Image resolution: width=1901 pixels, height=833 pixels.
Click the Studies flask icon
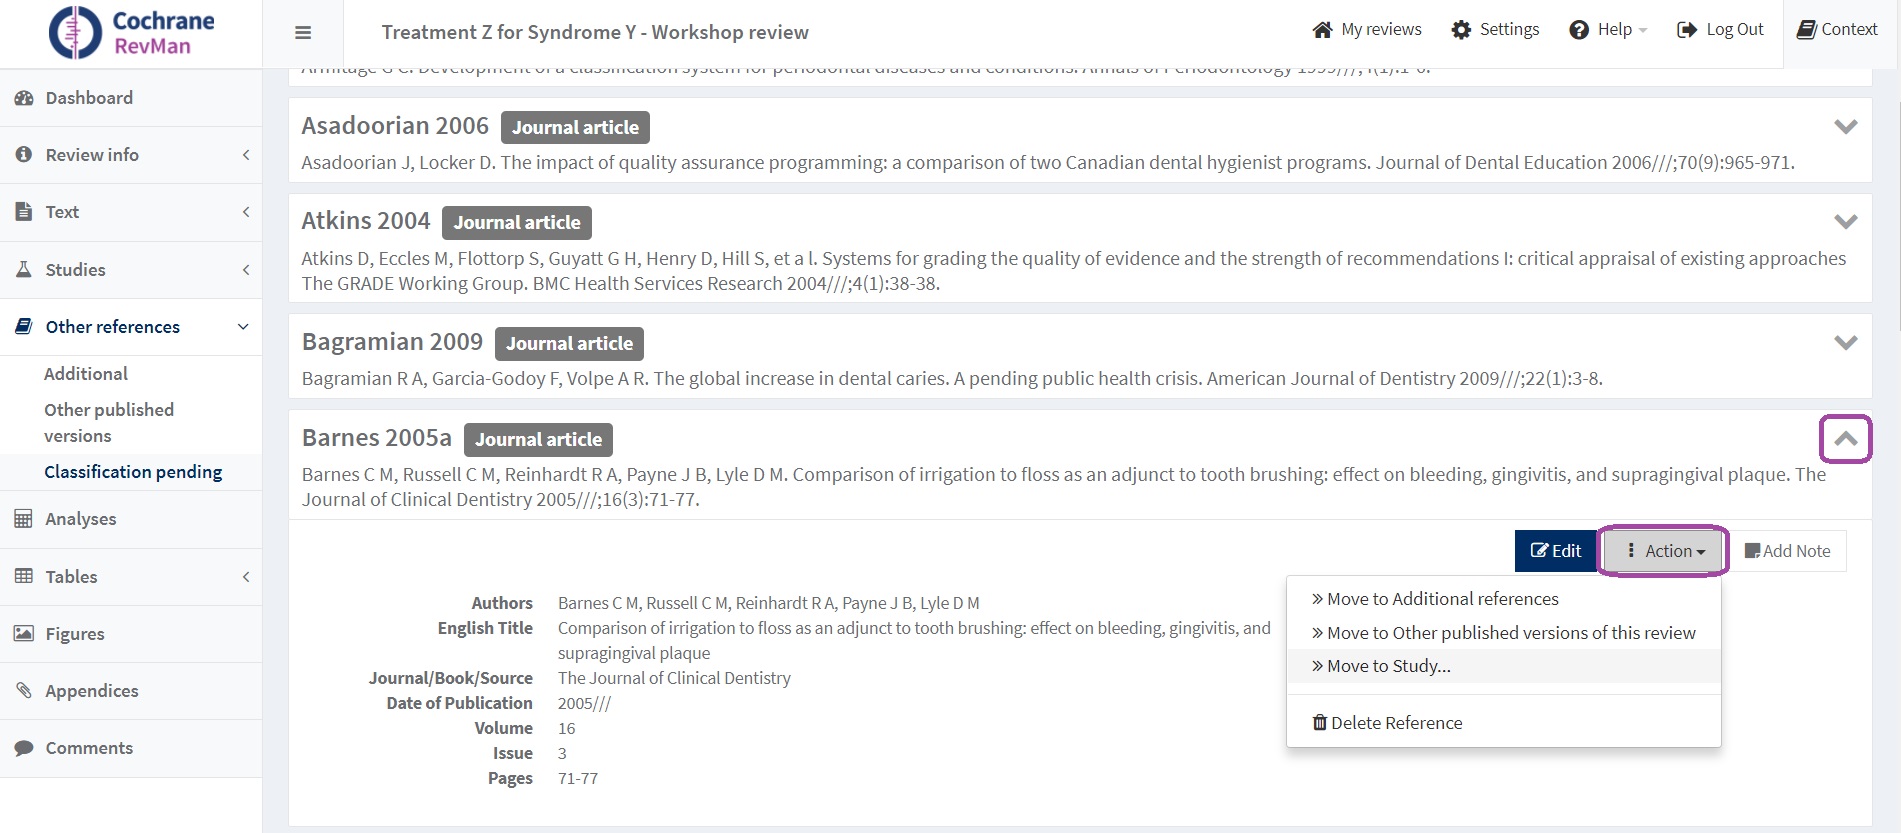click(x=24, y=270)
